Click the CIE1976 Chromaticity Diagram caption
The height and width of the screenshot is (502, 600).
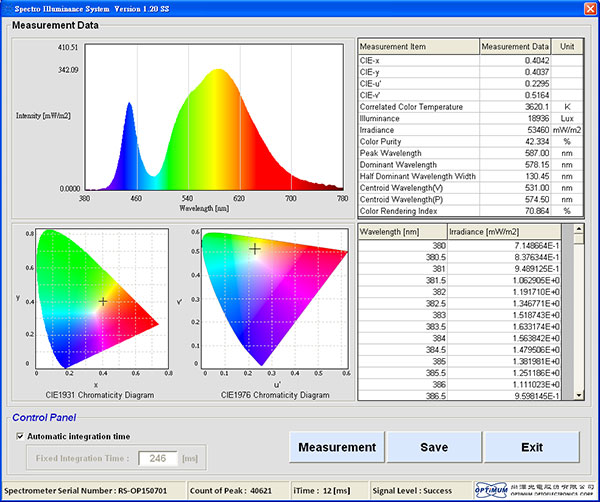(275, 395)
